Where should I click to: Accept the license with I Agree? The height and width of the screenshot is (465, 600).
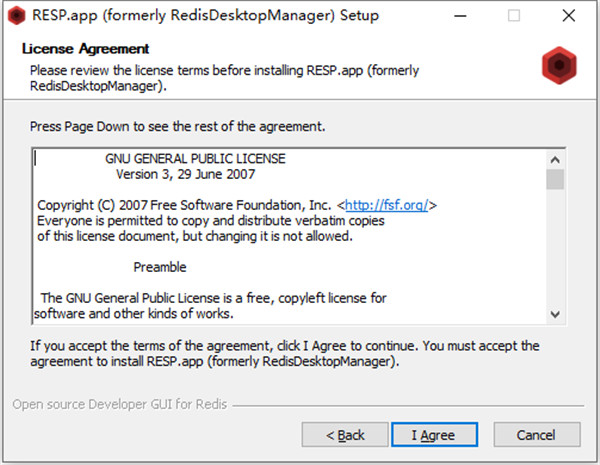(x=432, y=435)
